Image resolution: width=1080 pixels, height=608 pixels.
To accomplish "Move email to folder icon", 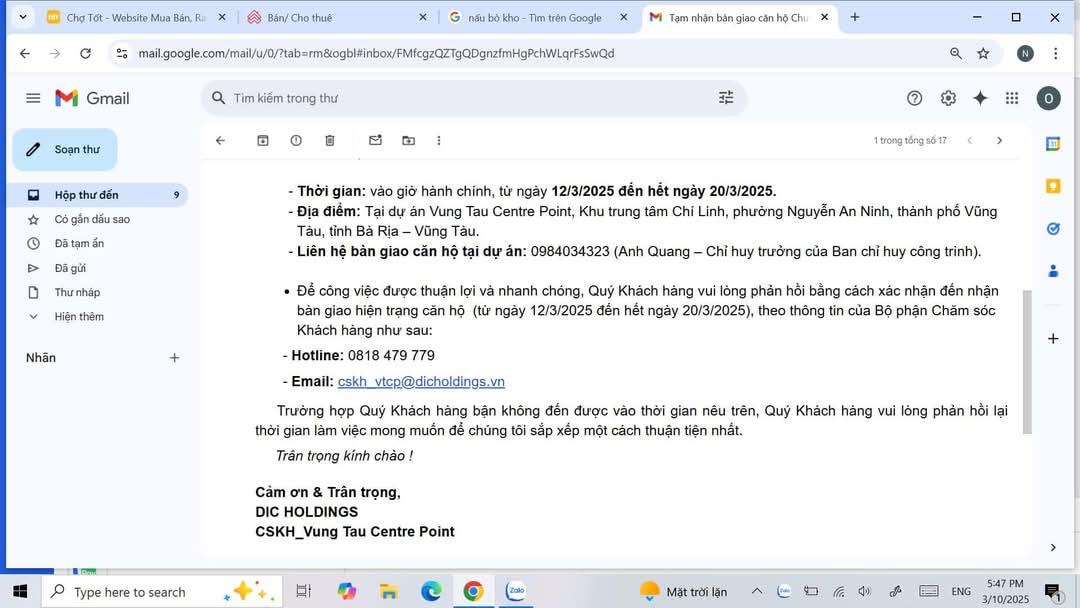I will click(x=408, y=140).
